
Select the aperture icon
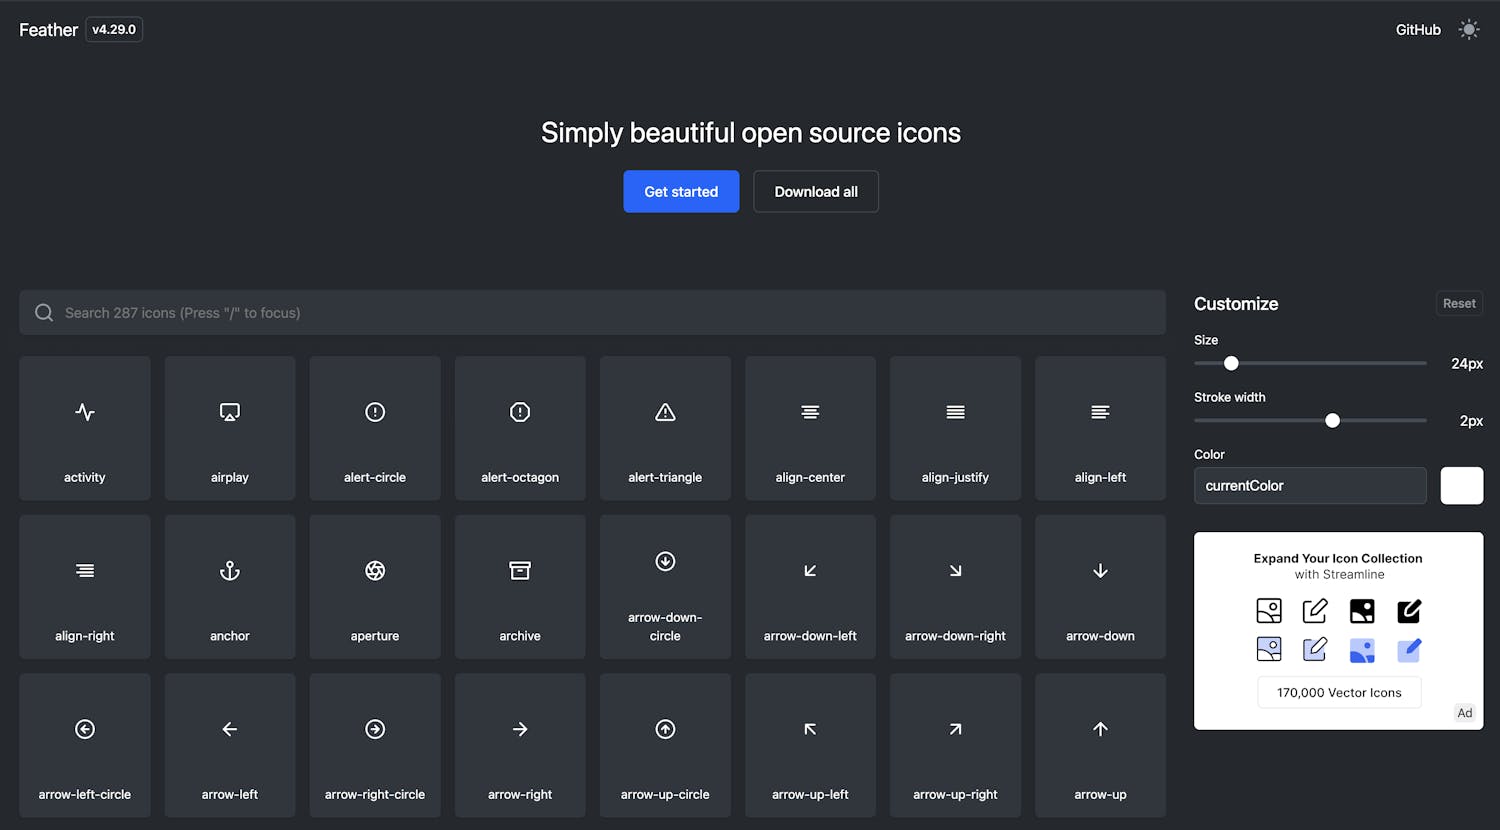(x=375, y=587)
